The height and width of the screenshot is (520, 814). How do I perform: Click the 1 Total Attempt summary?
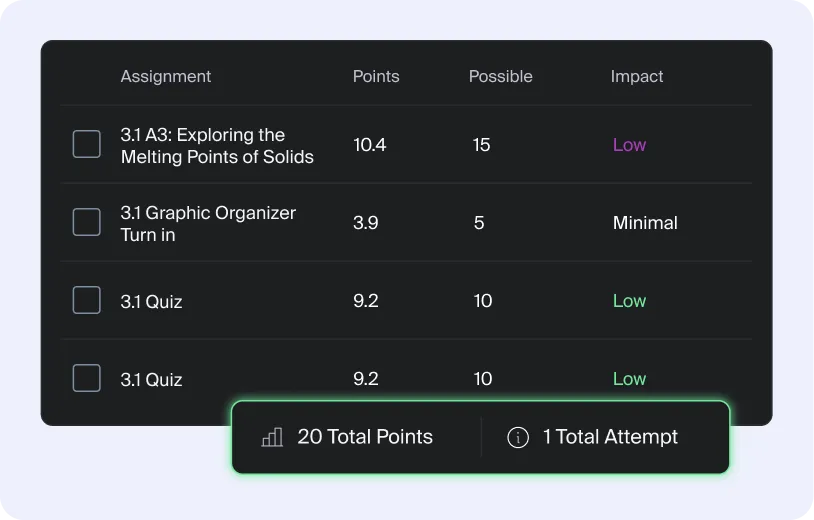[610, 437]
